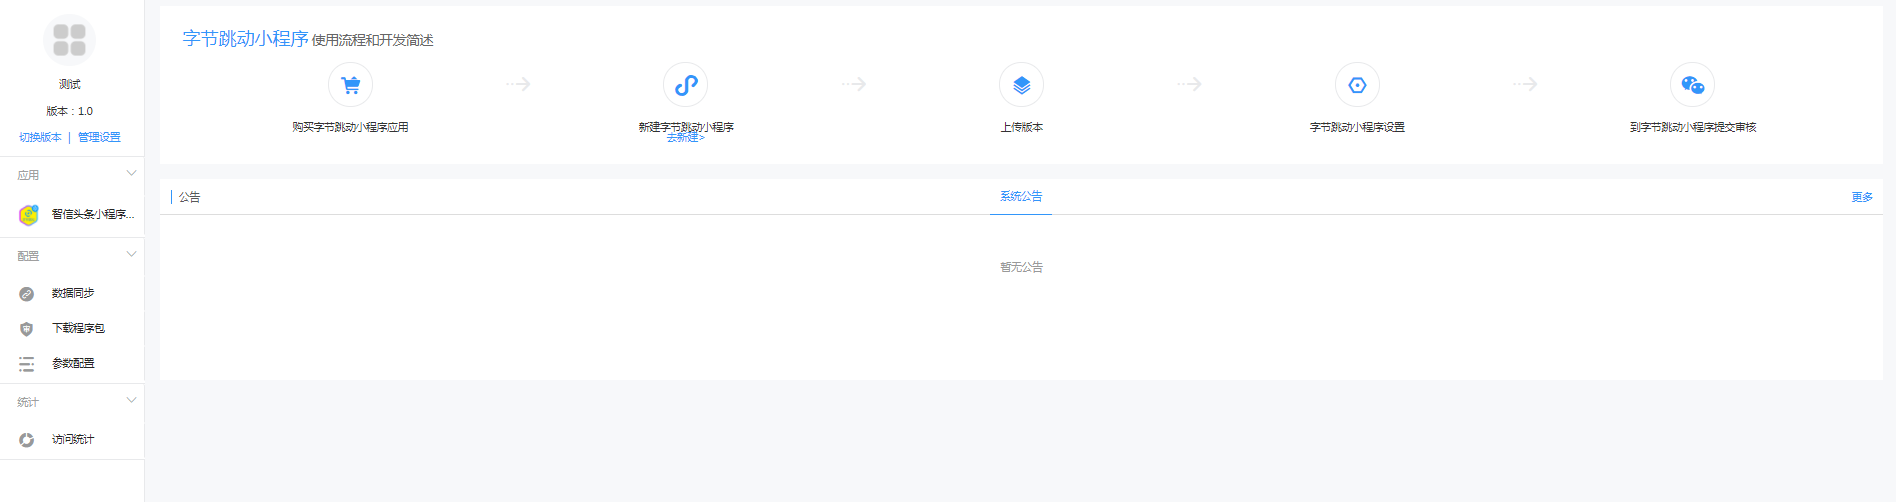Click the chat icon for 到字节跳动小程序提交审核
1896x502 pixels.
point(1692,85)
